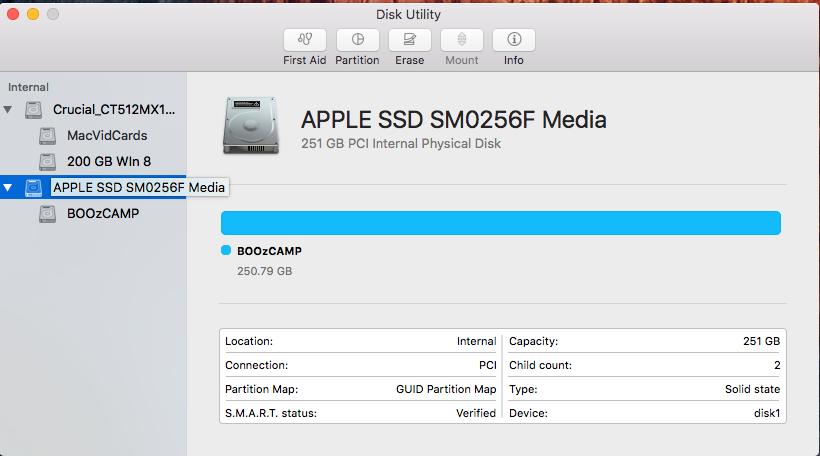
Task: Click the APPLE SSD SM0256F Media heading
Action: pos(454,120)
